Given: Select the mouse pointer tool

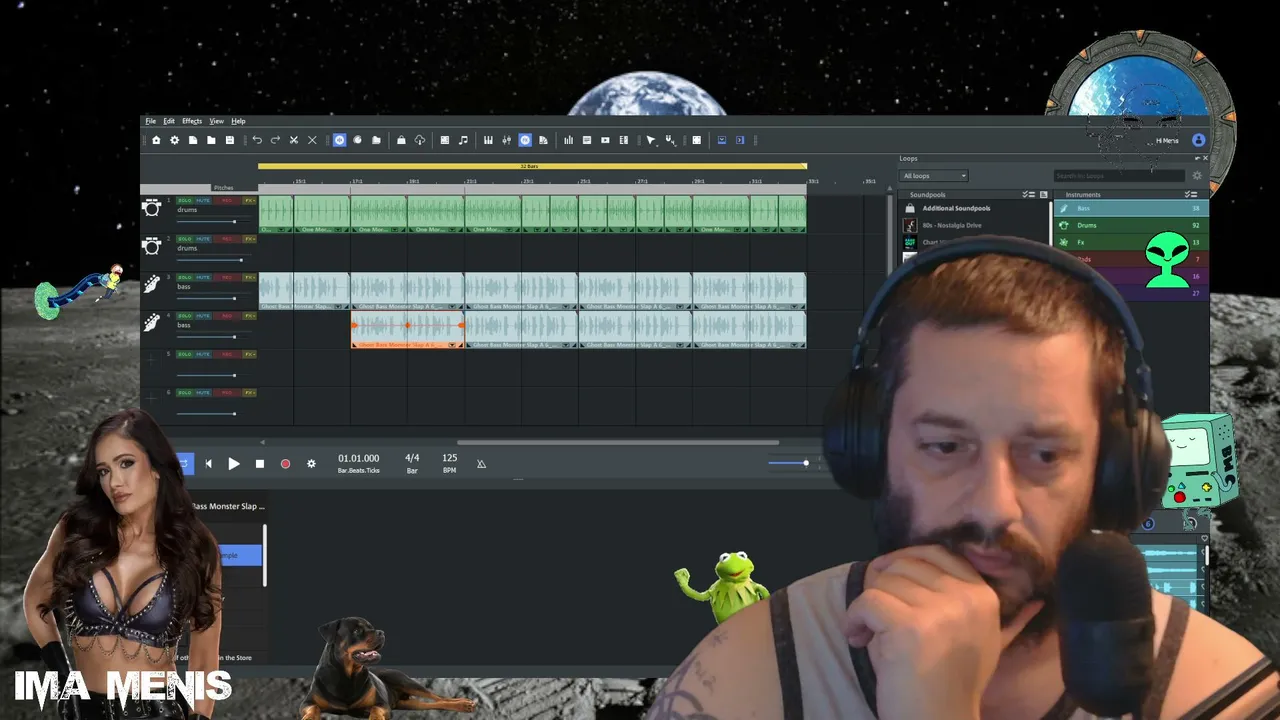Looking at the screenshot, I should pos(651,140).
